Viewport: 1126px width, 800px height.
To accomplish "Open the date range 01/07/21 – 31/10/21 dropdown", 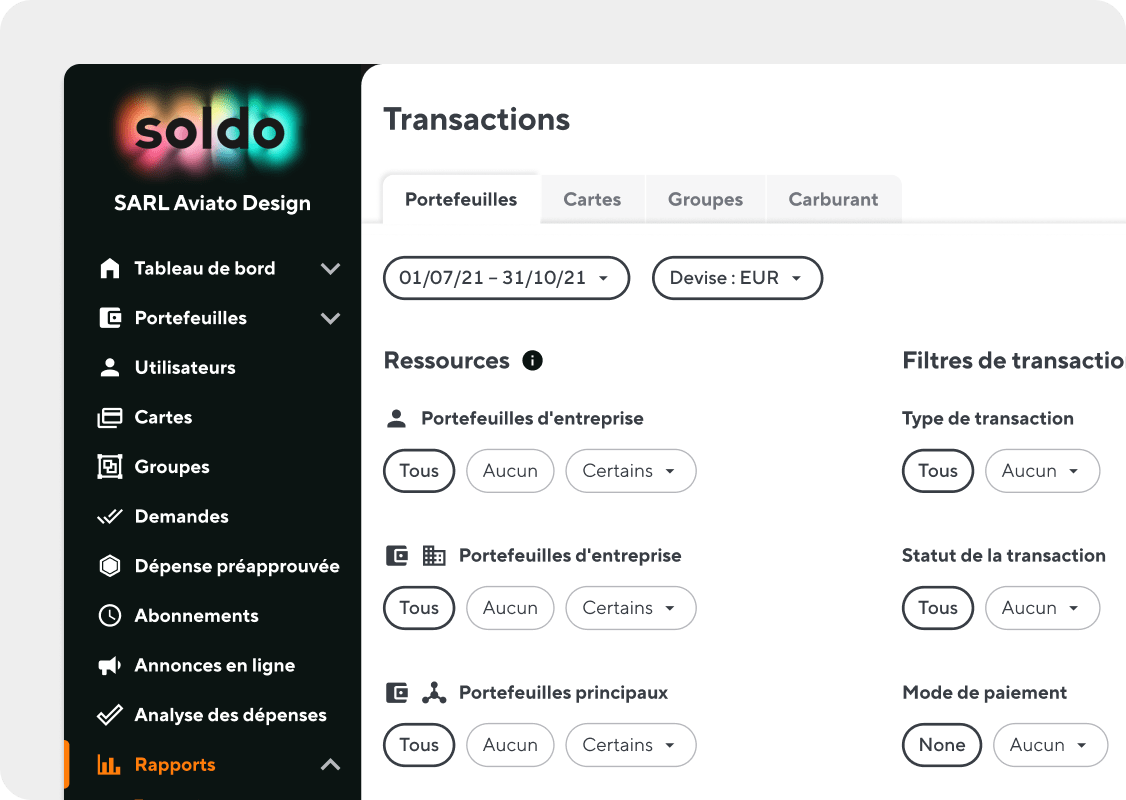I will [x=506, y=278].
